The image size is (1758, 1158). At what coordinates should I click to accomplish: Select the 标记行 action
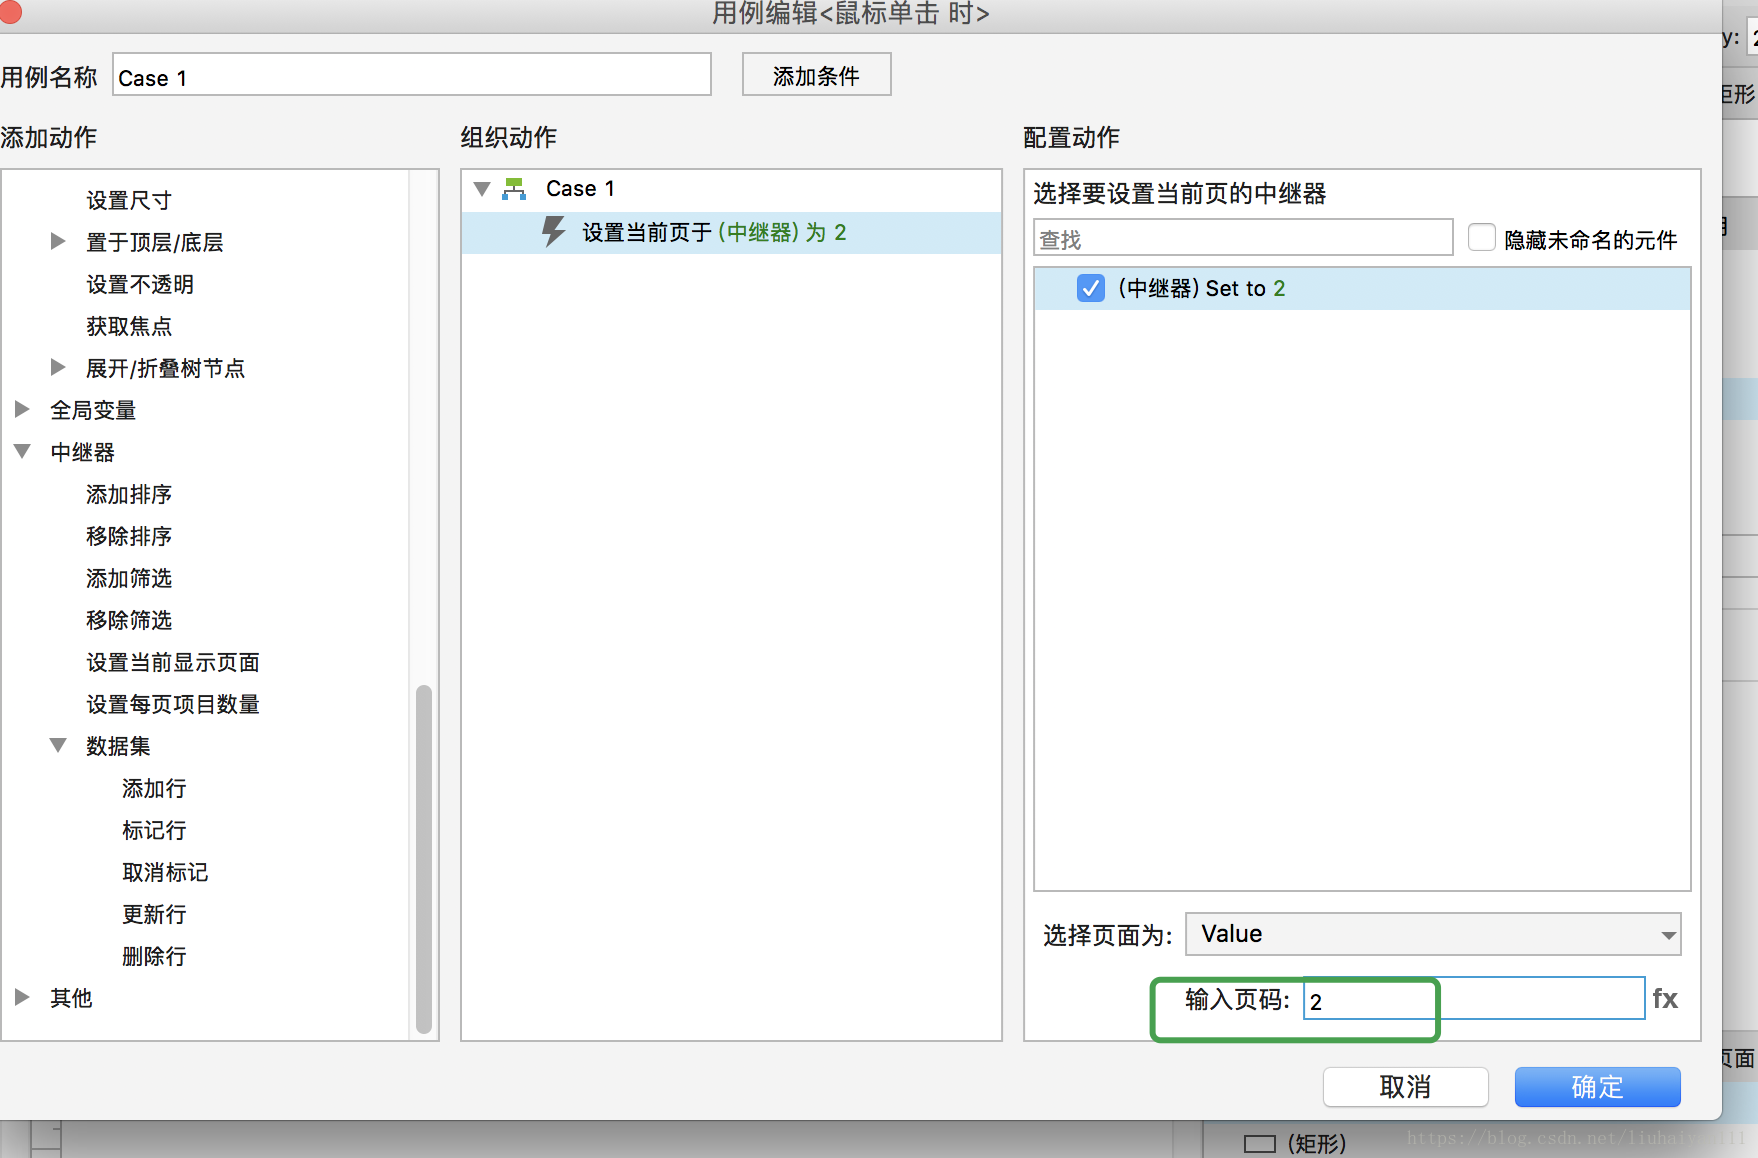[x=154, y=830]
